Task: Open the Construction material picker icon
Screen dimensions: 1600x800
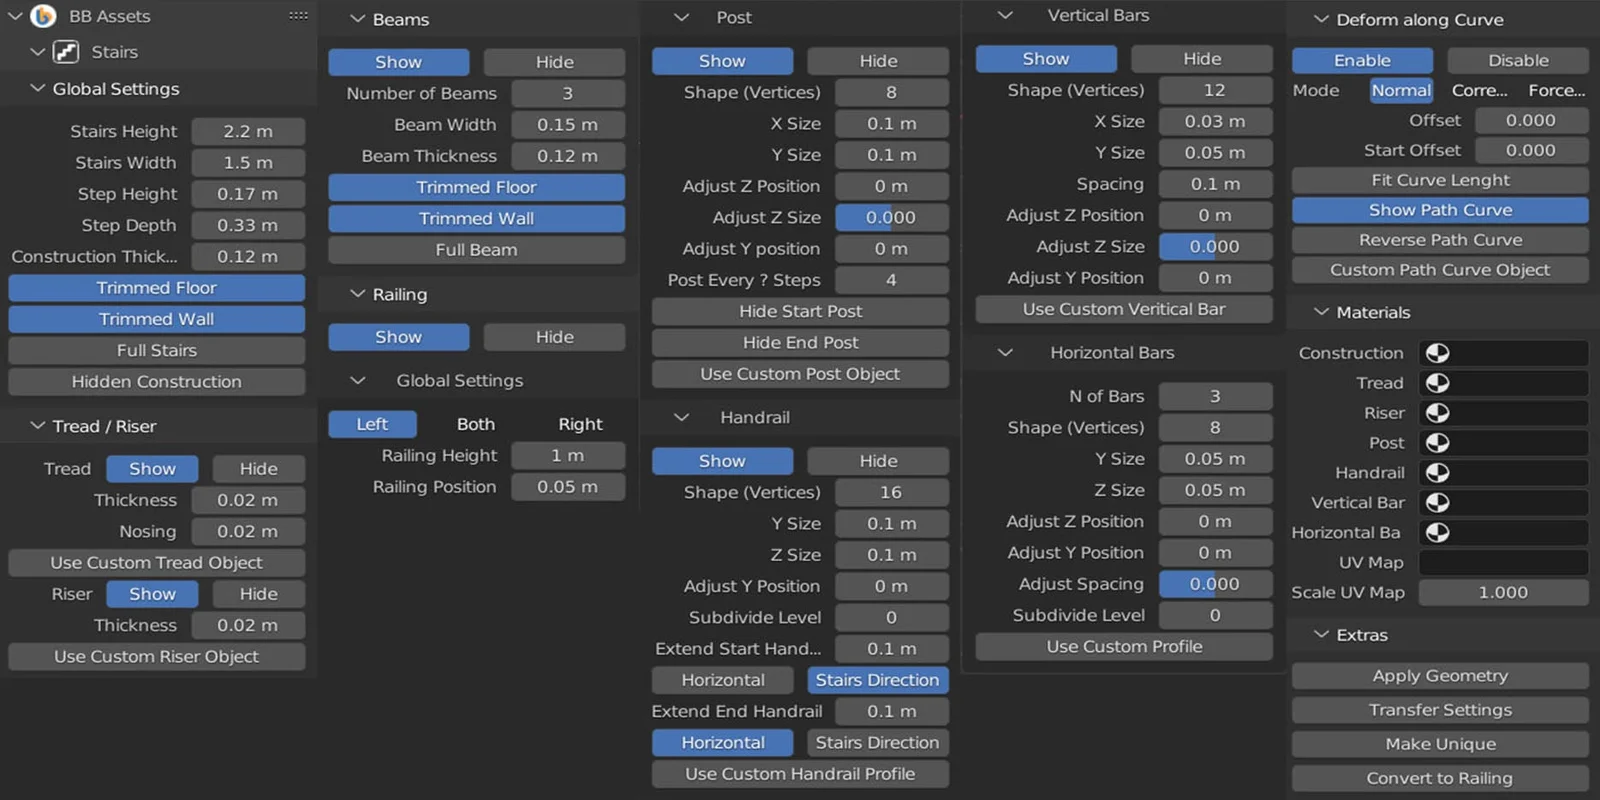Action: (x=1437, y=353)
